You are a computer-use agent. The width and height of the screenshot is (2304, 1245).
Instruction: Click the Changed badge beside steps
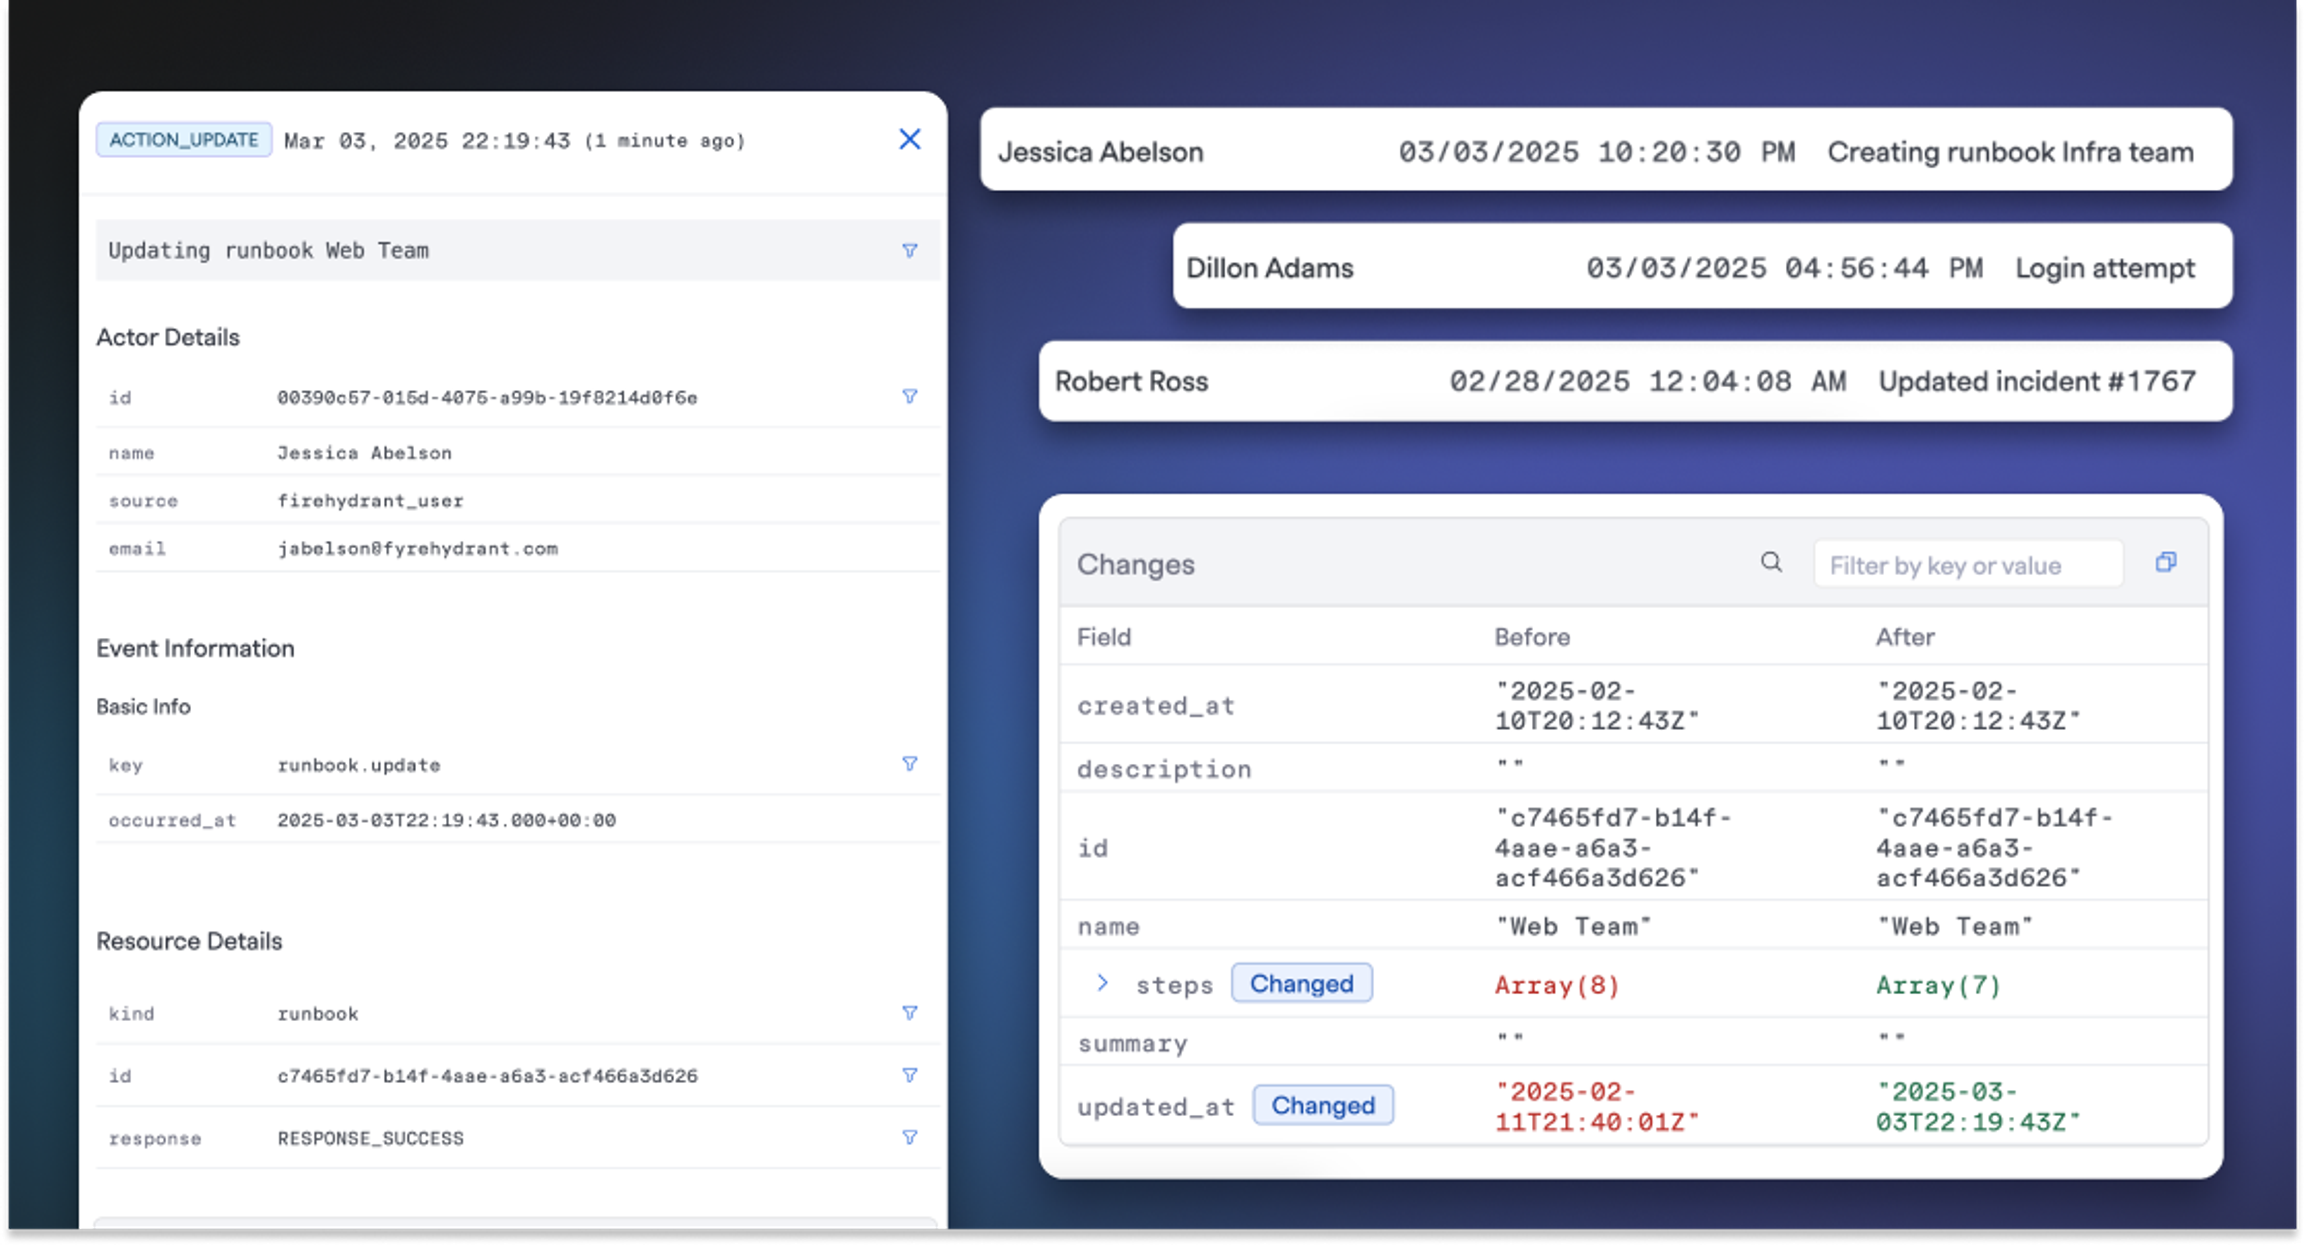[1301, 983]
